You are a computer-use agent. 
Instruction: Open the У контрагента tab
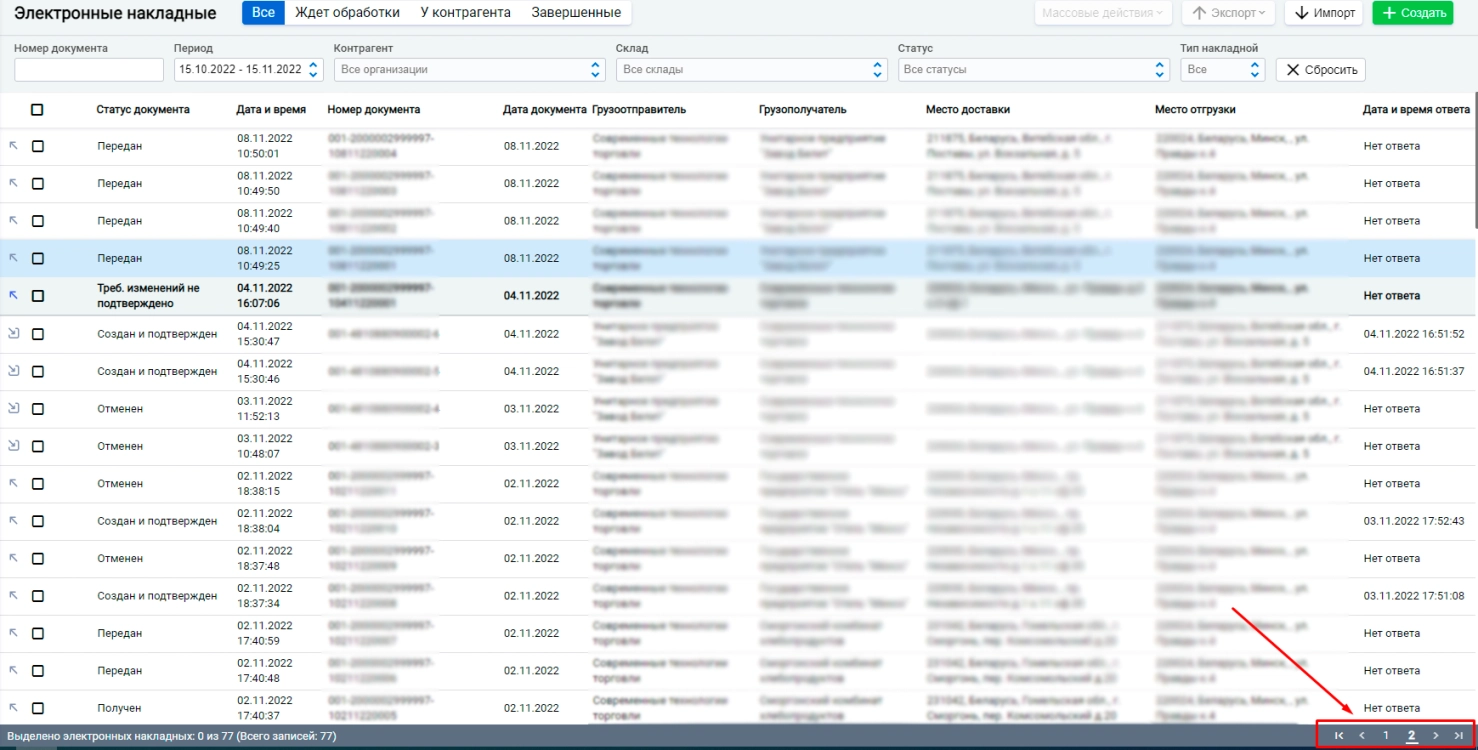point(466,13)
